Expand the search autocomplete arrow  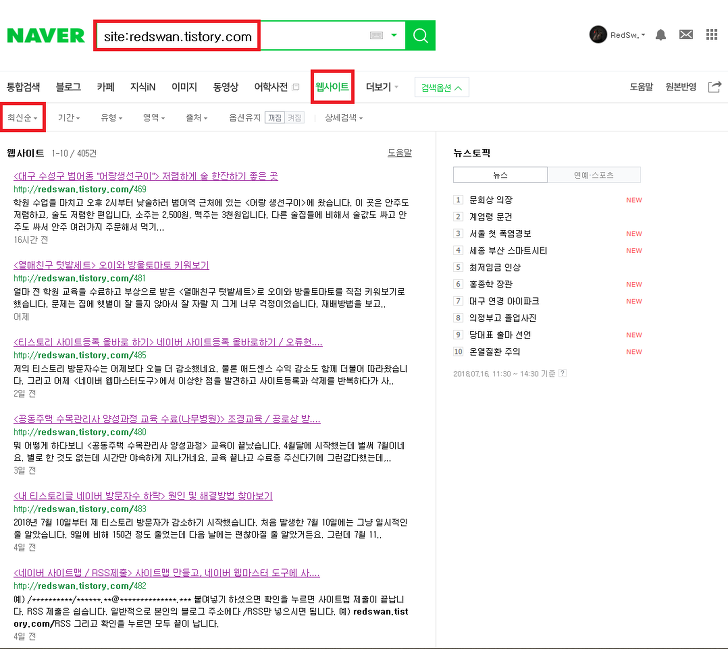point(394,35)
